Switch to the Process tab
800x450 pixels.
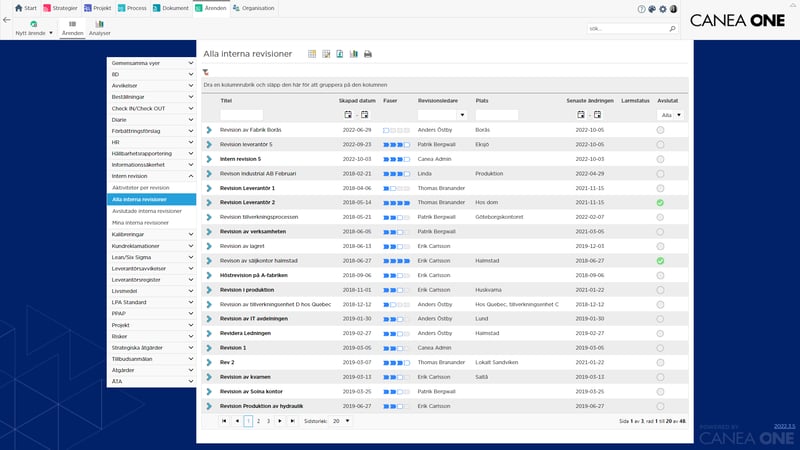coord(132,8)
